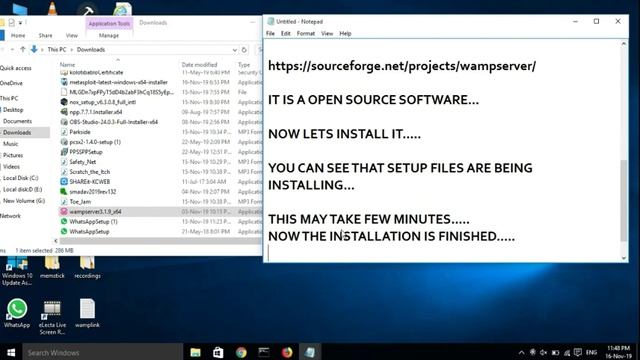
Task: Click the Notepad vertical scrollbar thumb
Action: point(624,200)
